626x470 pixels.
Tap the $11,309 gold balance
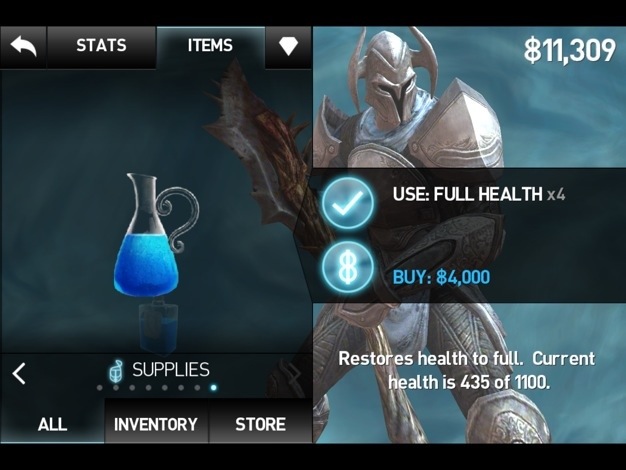570,51
